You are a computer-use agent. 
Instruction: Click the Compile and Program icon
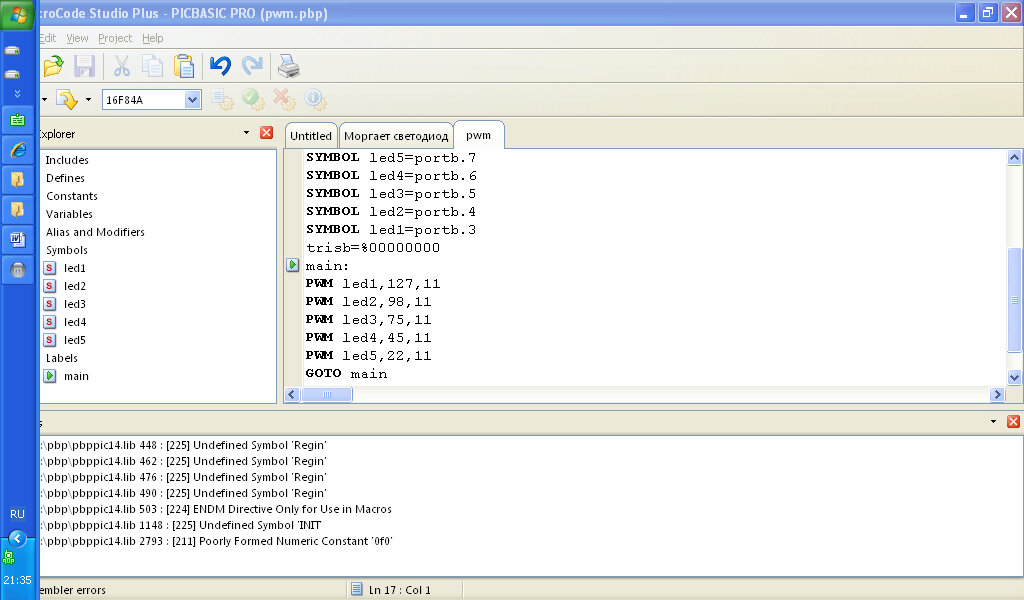(x=67, y=100)
